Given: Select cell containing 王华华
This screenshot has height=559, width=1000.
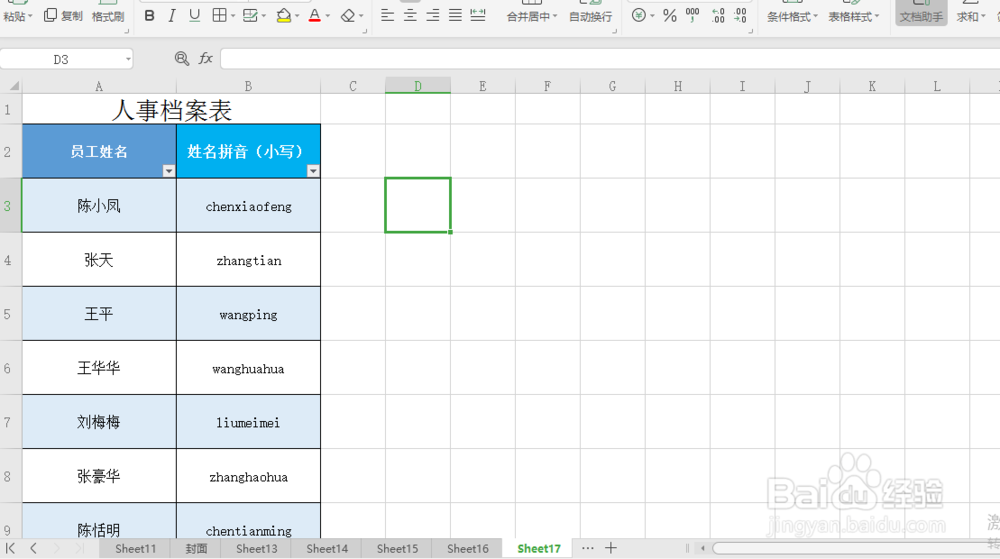Looking at the screenshot, I should 99,368.
